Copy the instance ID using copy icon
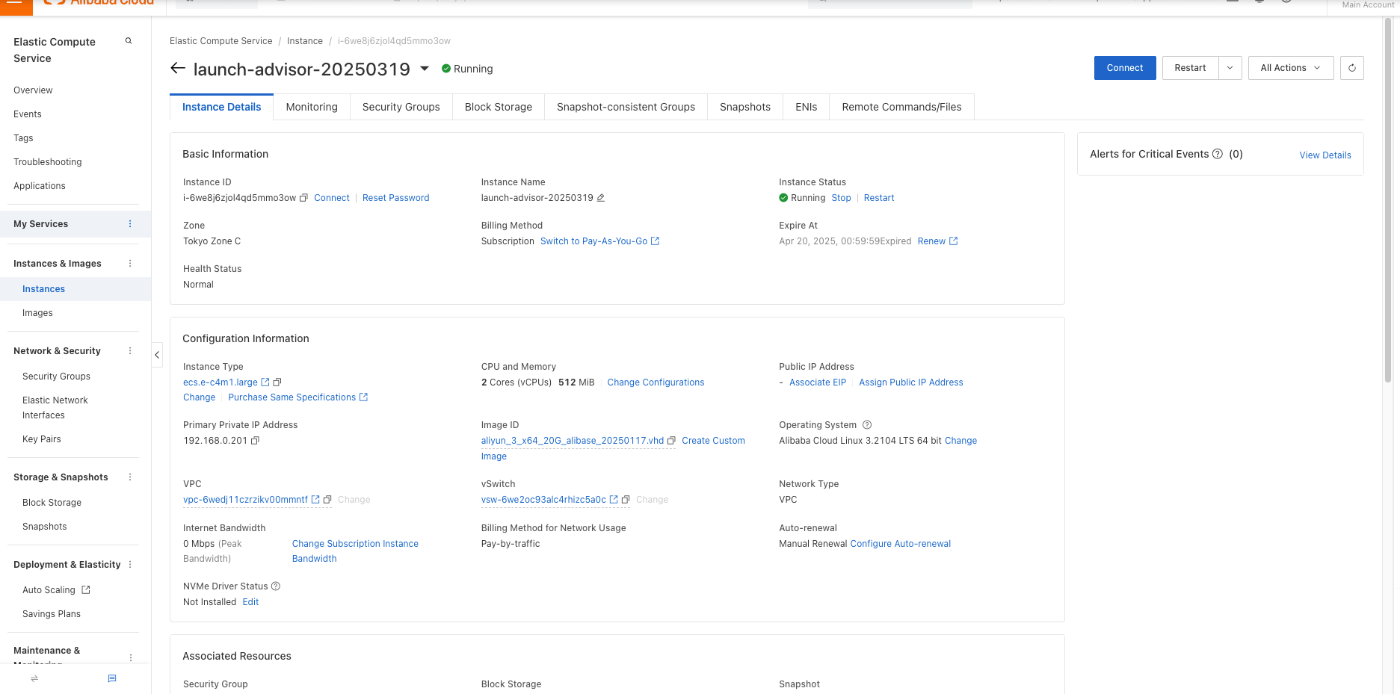Image resolution: width=1400 pixels, height=694 pixels. (x=304, y=198)
